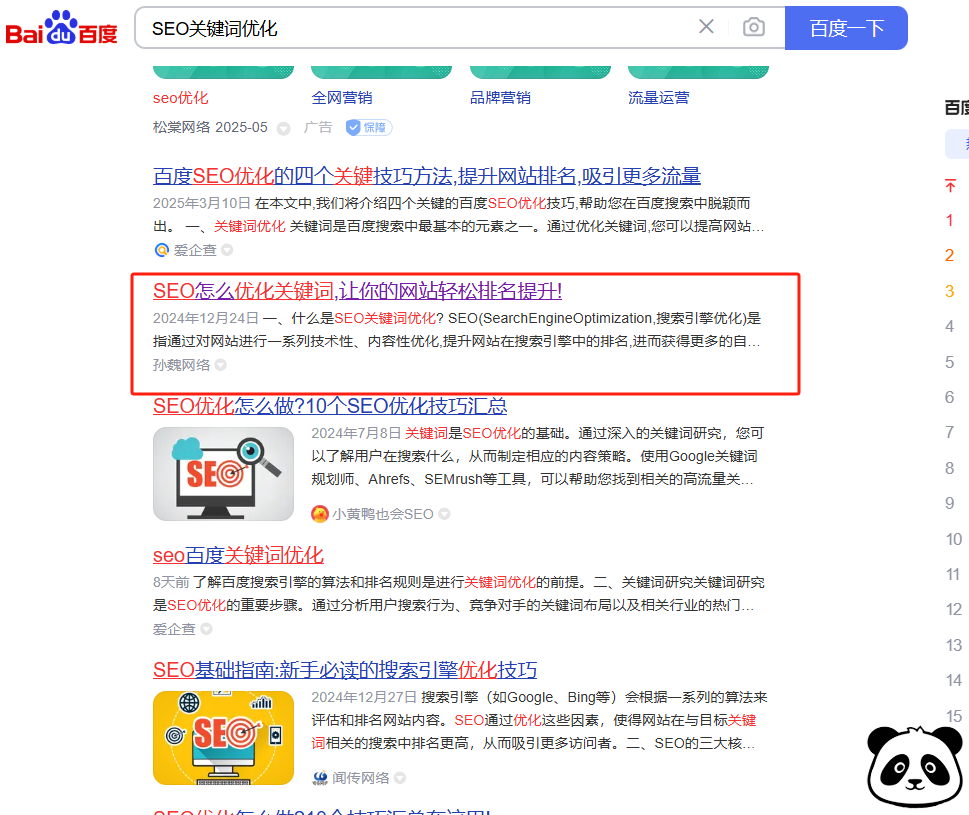The image size is (969, 815).
Task: Click number 10 in the side index list
Action: [x=954, y=539]
